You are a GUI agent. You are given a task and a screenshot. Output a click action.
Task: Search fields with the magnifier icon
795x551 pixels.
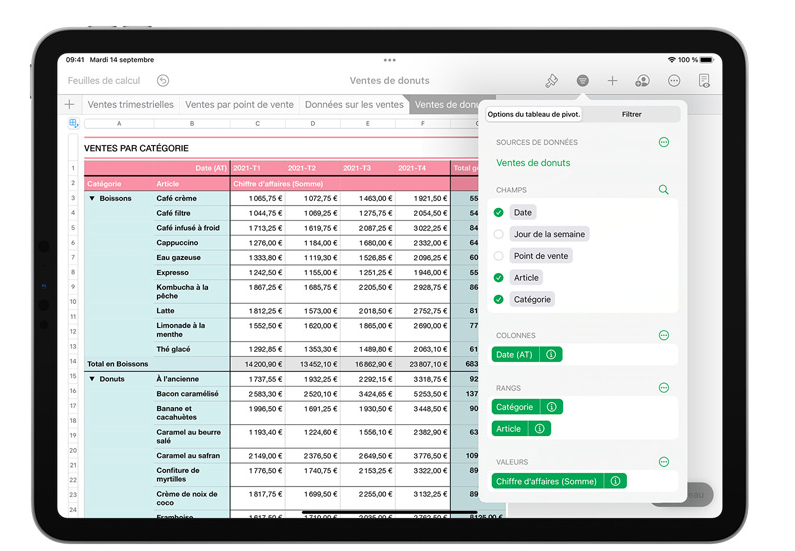tap(663, 189)
